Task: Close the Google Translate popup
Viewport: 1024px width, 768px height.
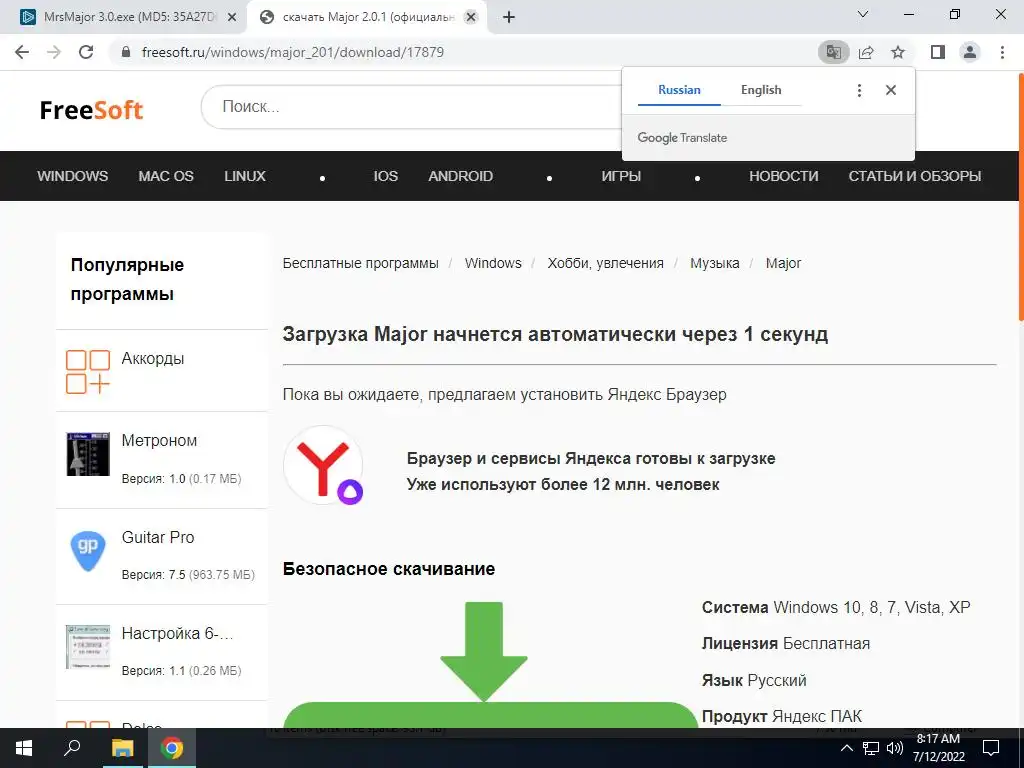Action: point(891,90)
